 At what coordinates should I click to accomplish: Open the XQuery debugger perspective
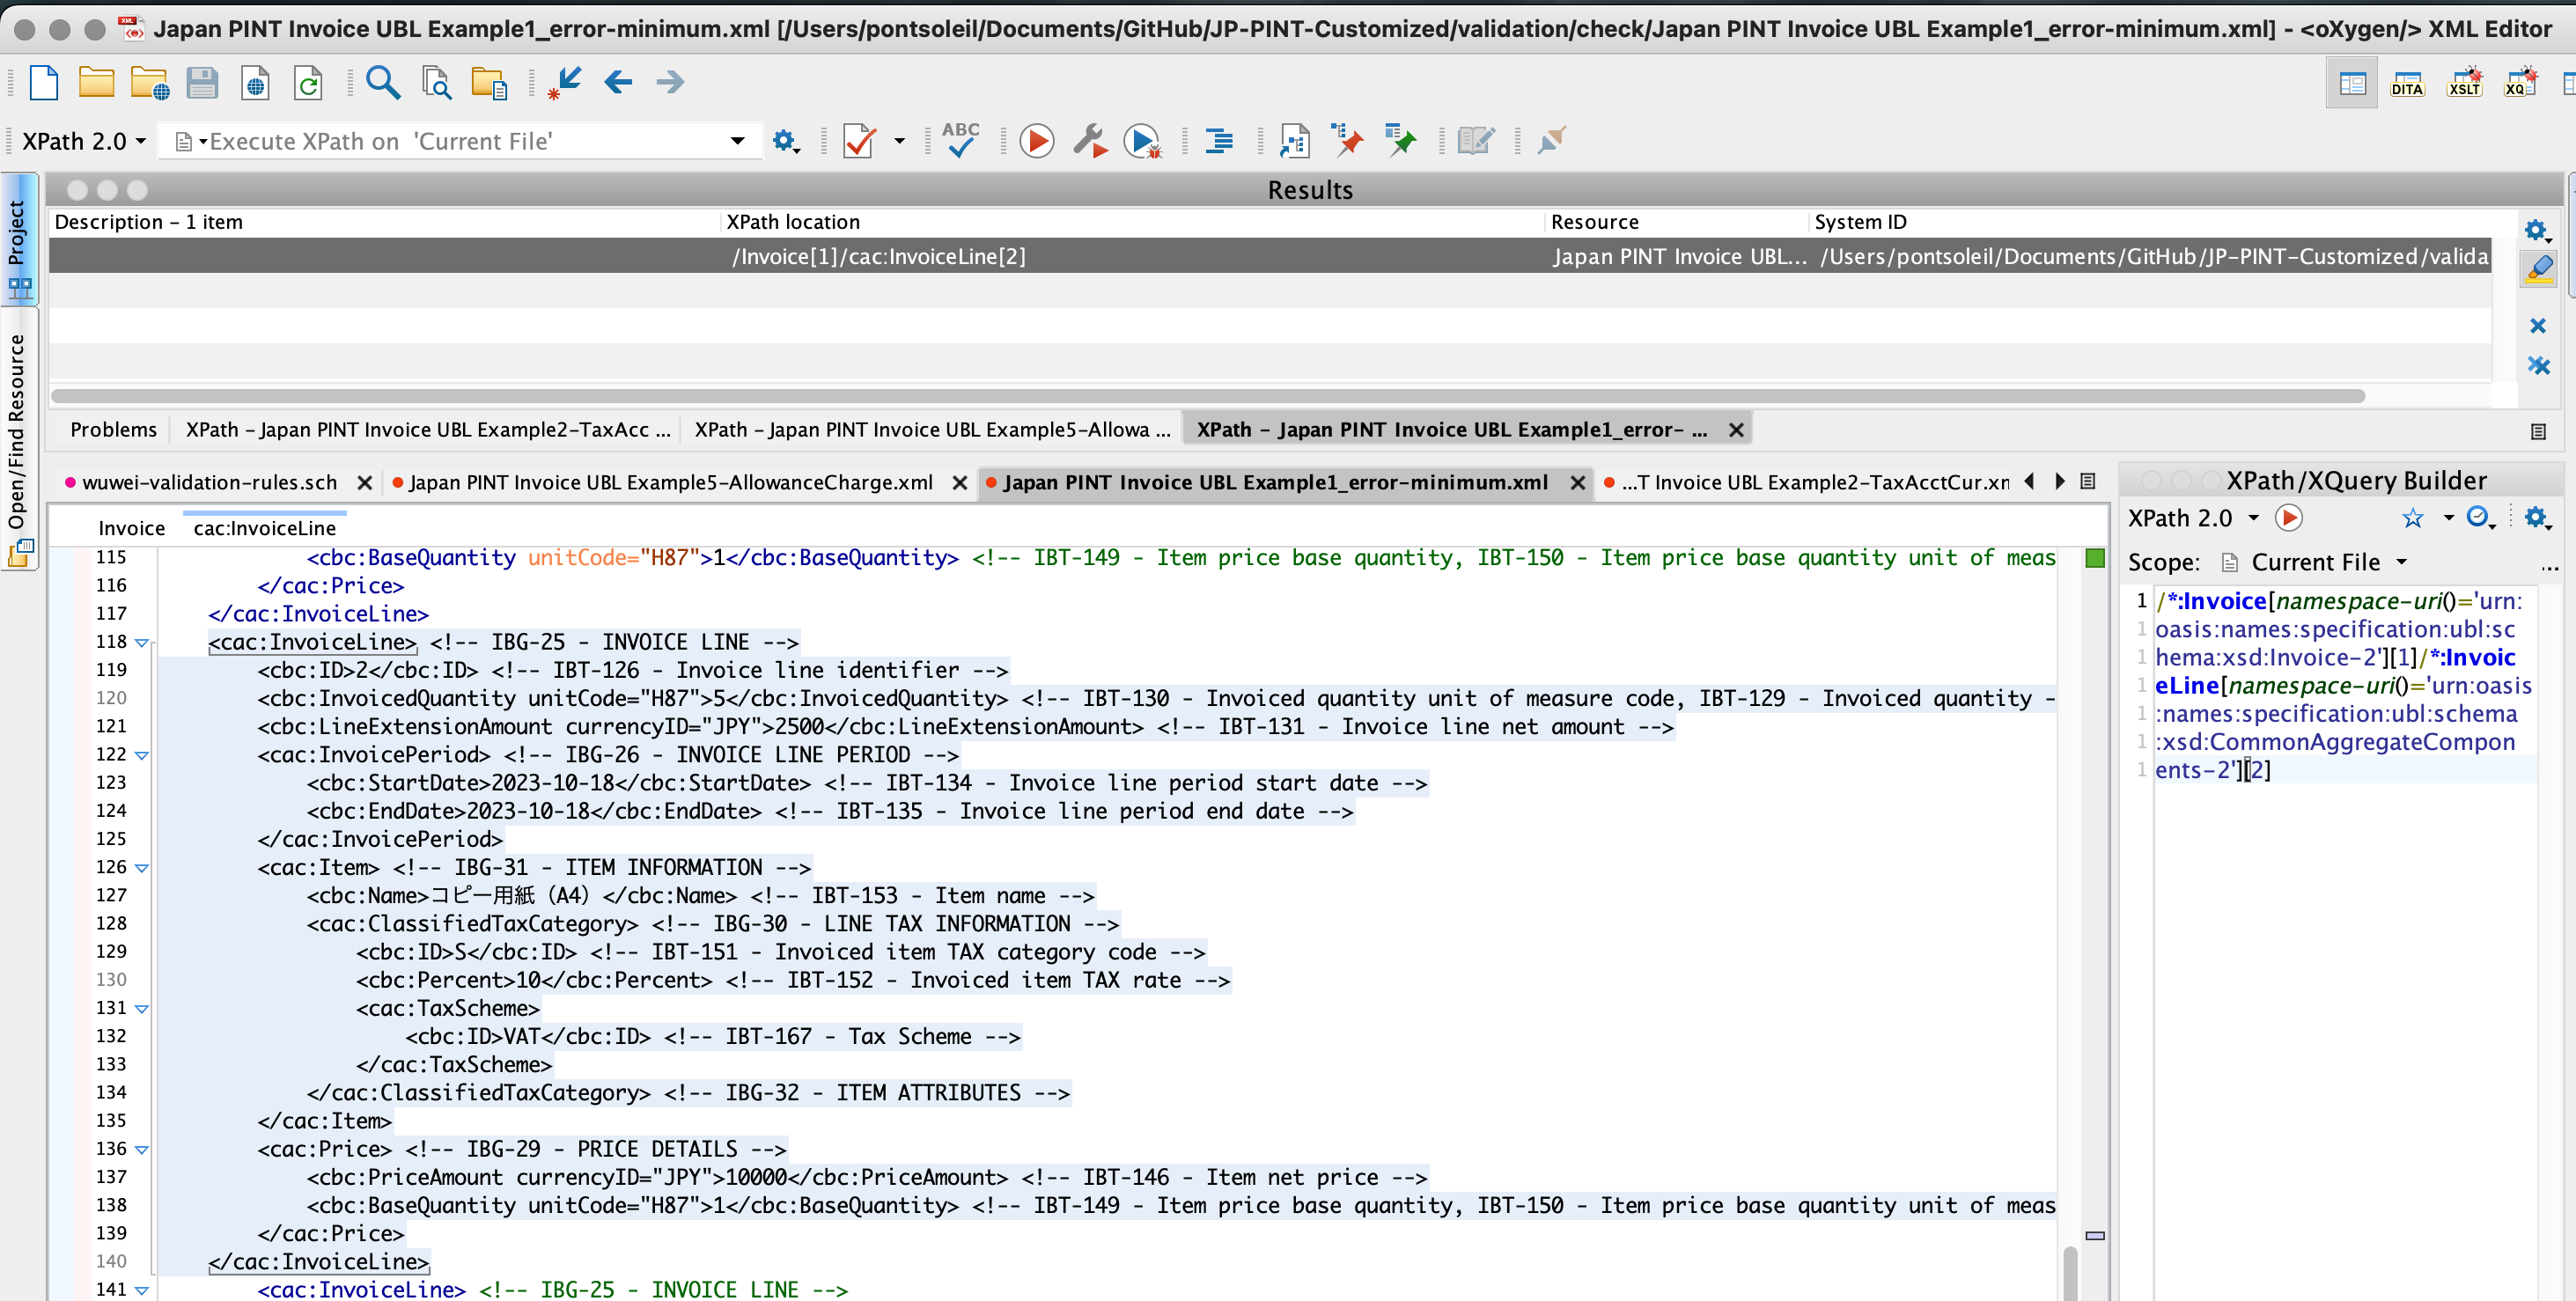tap(2520, 84)
